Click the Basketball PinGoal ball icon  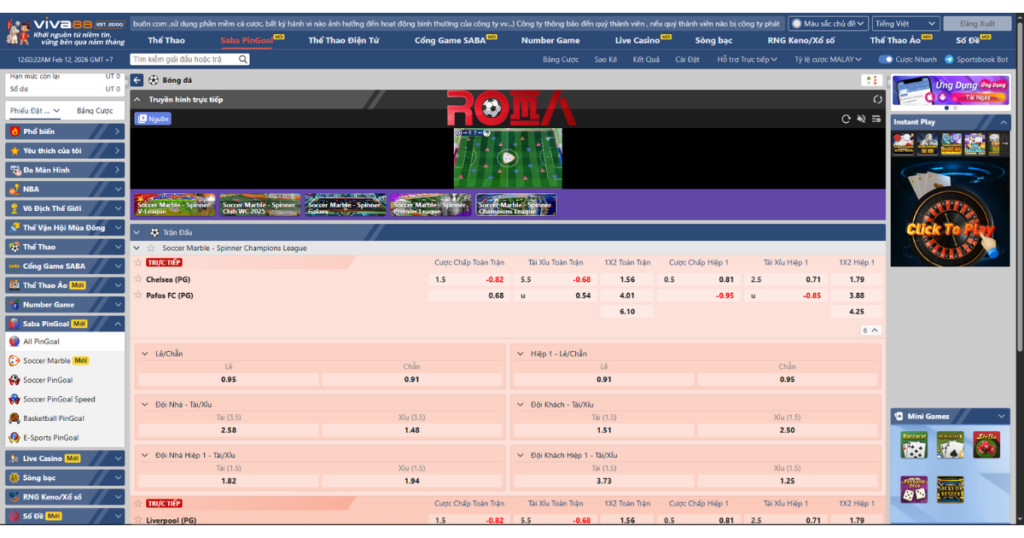click(14, 418)
